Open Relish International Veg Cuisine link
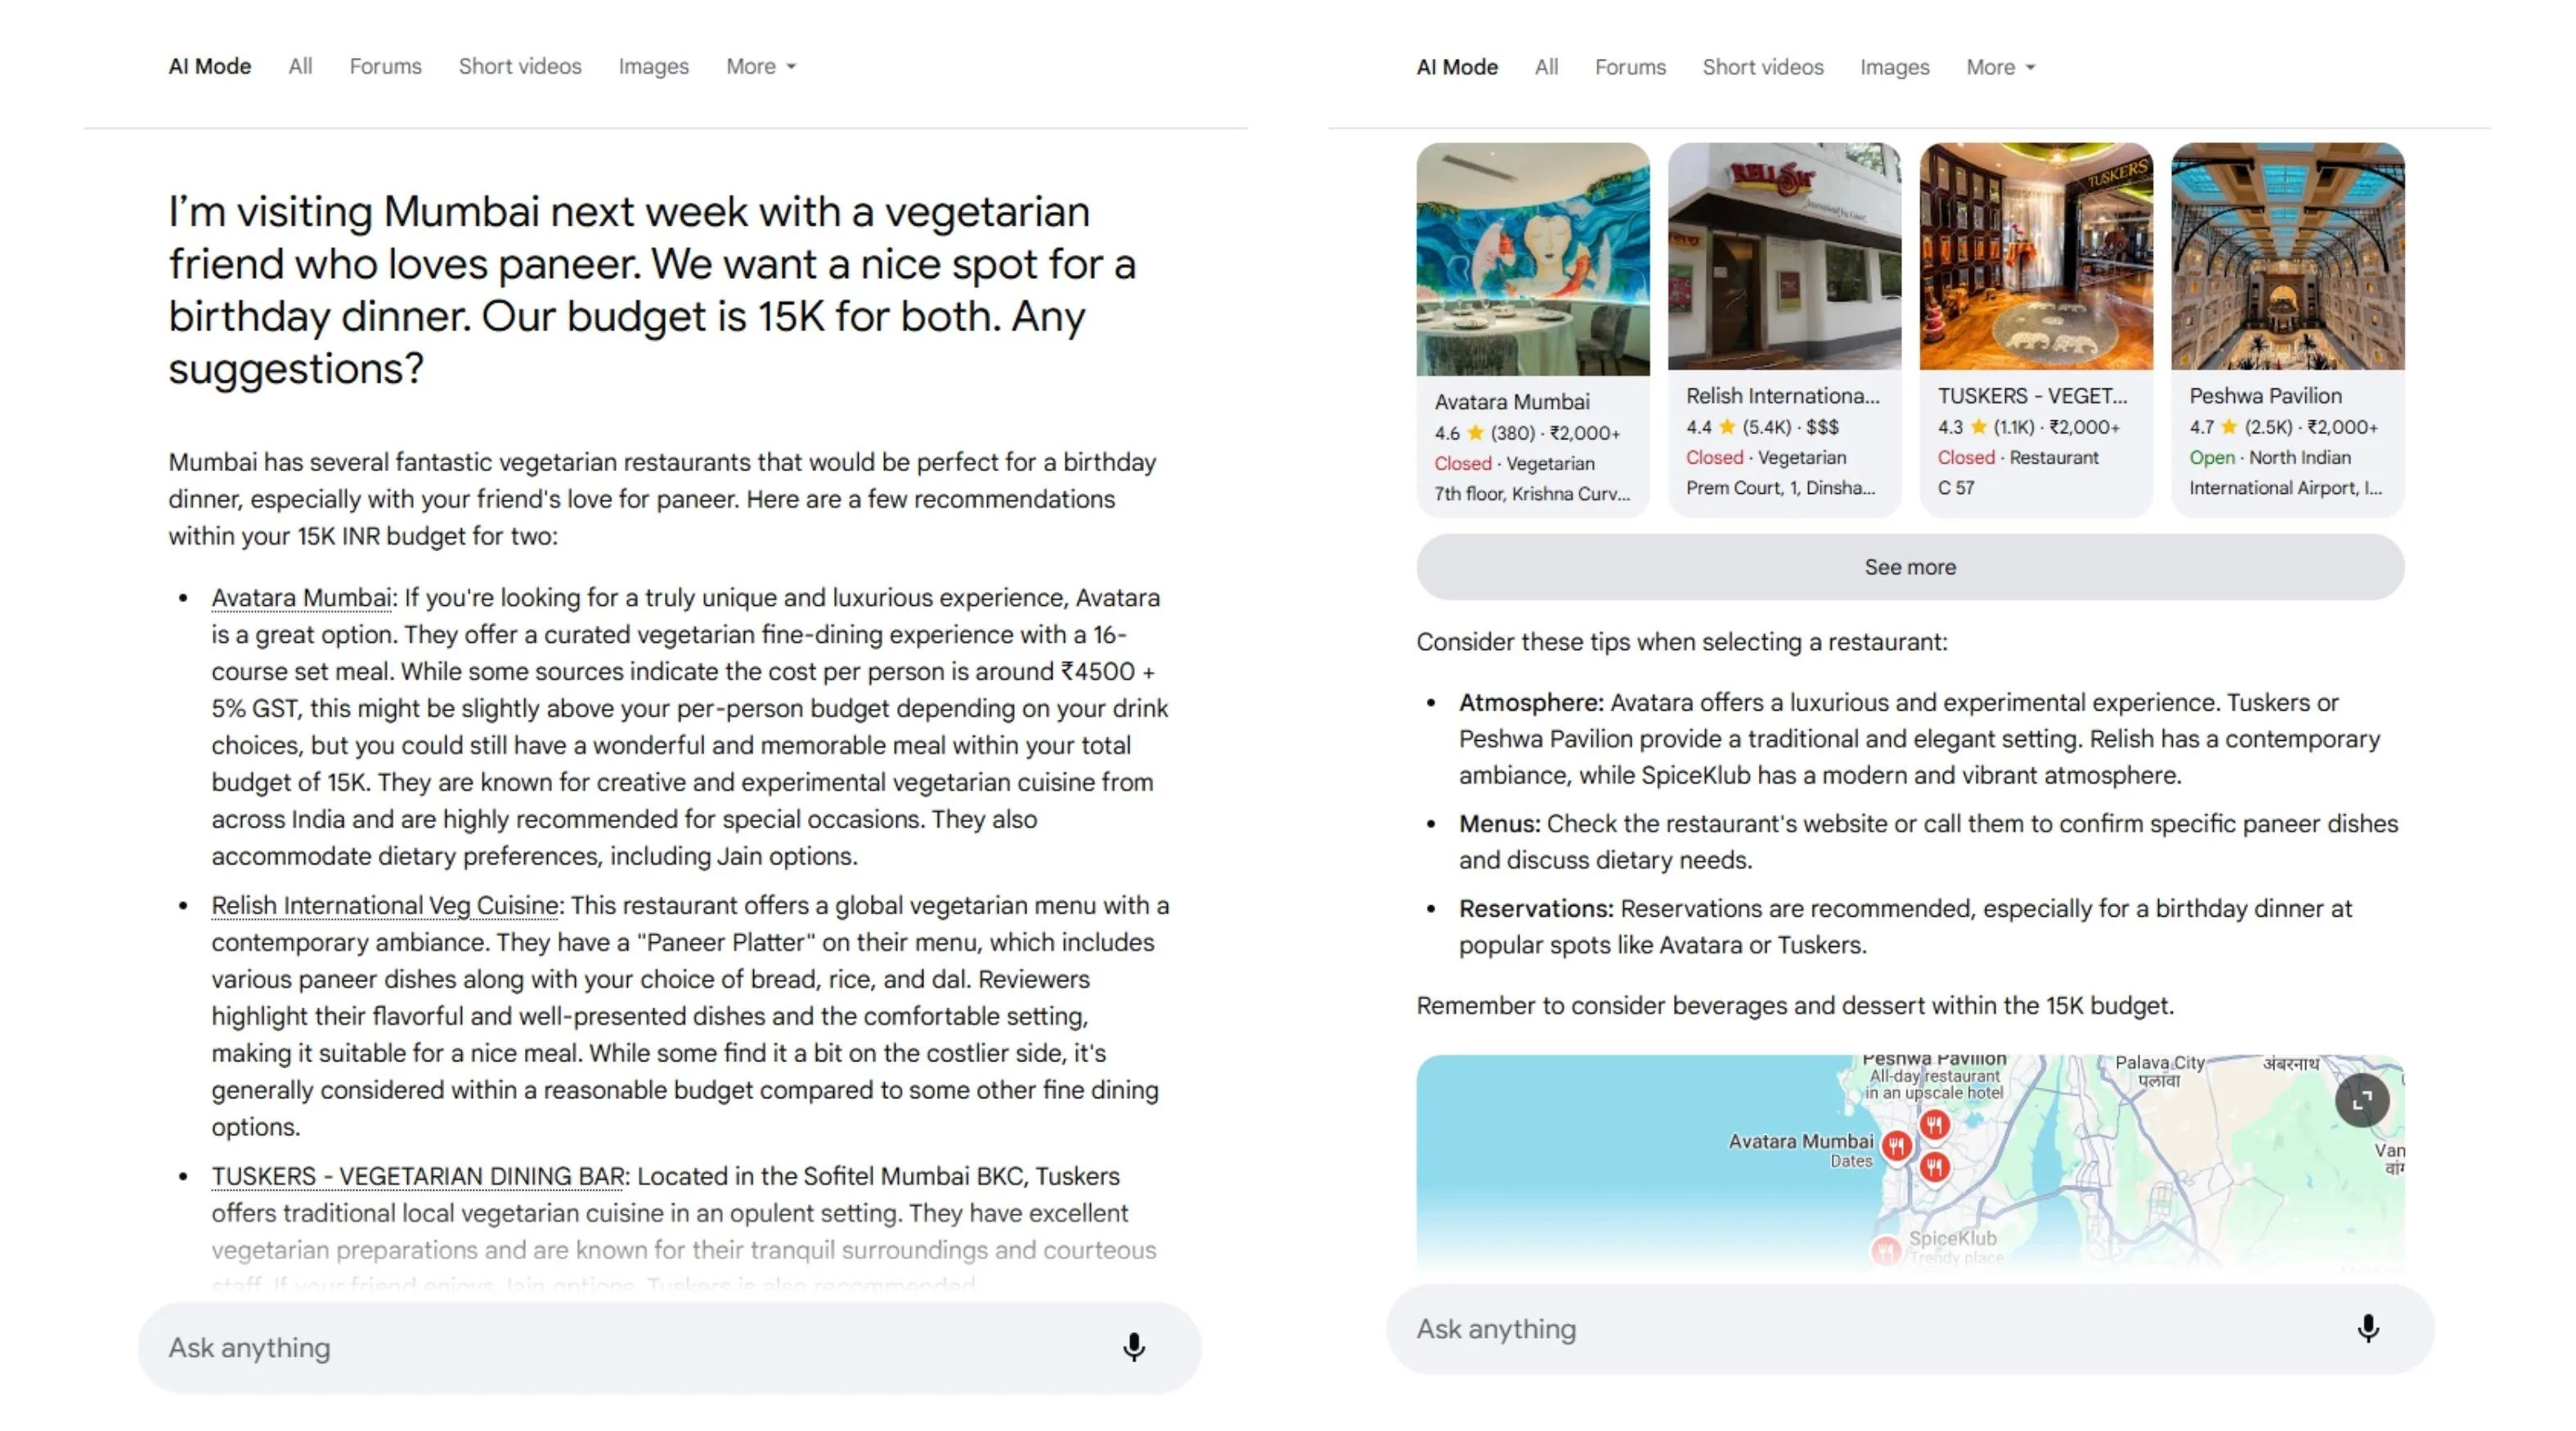Screen dimensions: 2576x1431 [385, 905]
